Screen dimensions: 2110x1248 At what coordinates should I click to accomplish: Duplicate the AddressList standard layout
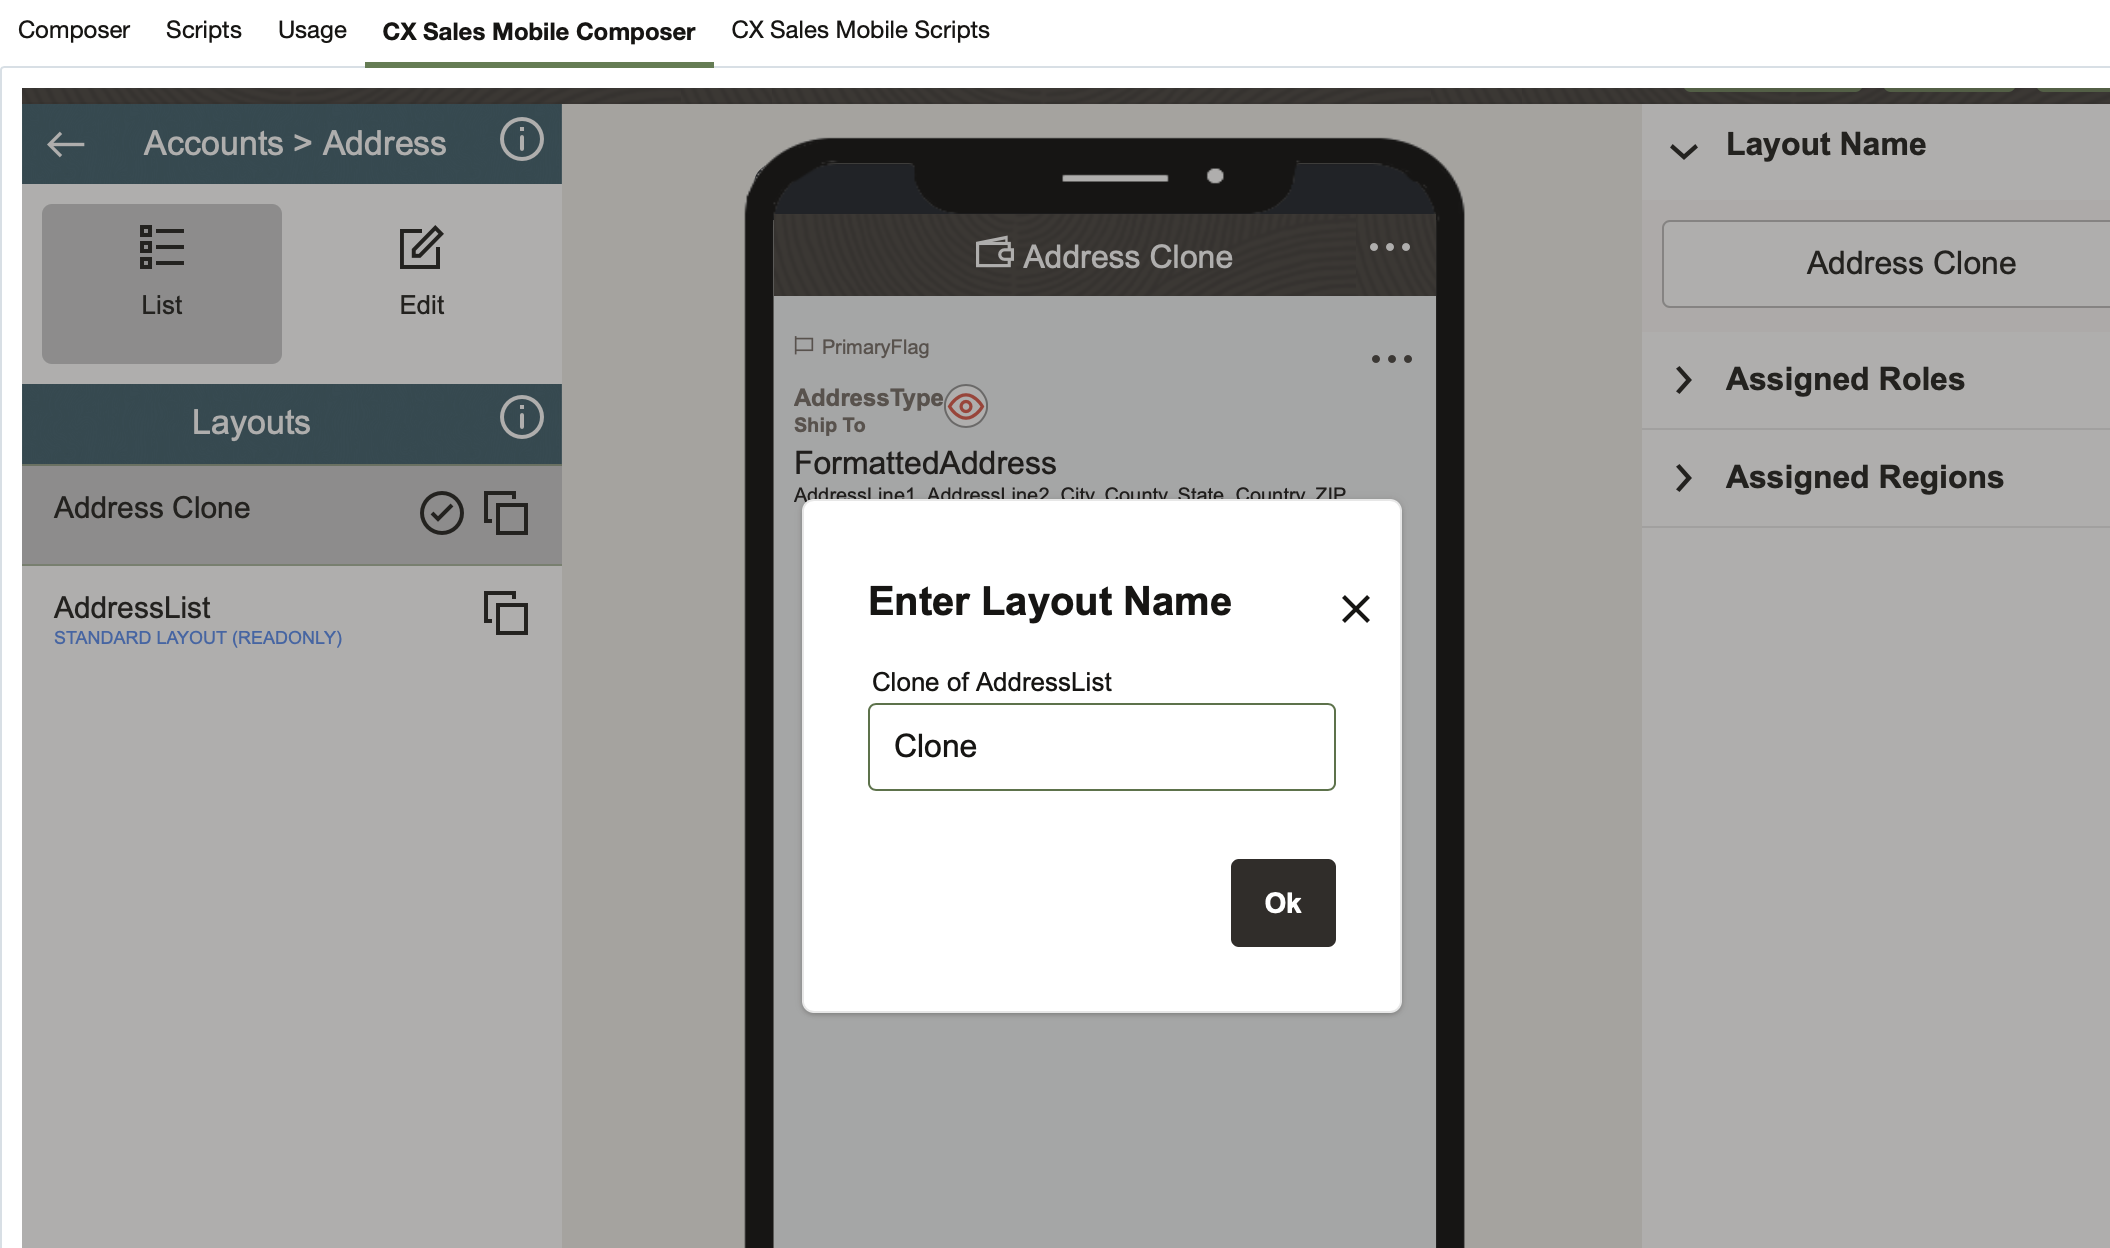pyautogui.click(x=506, y=613)
